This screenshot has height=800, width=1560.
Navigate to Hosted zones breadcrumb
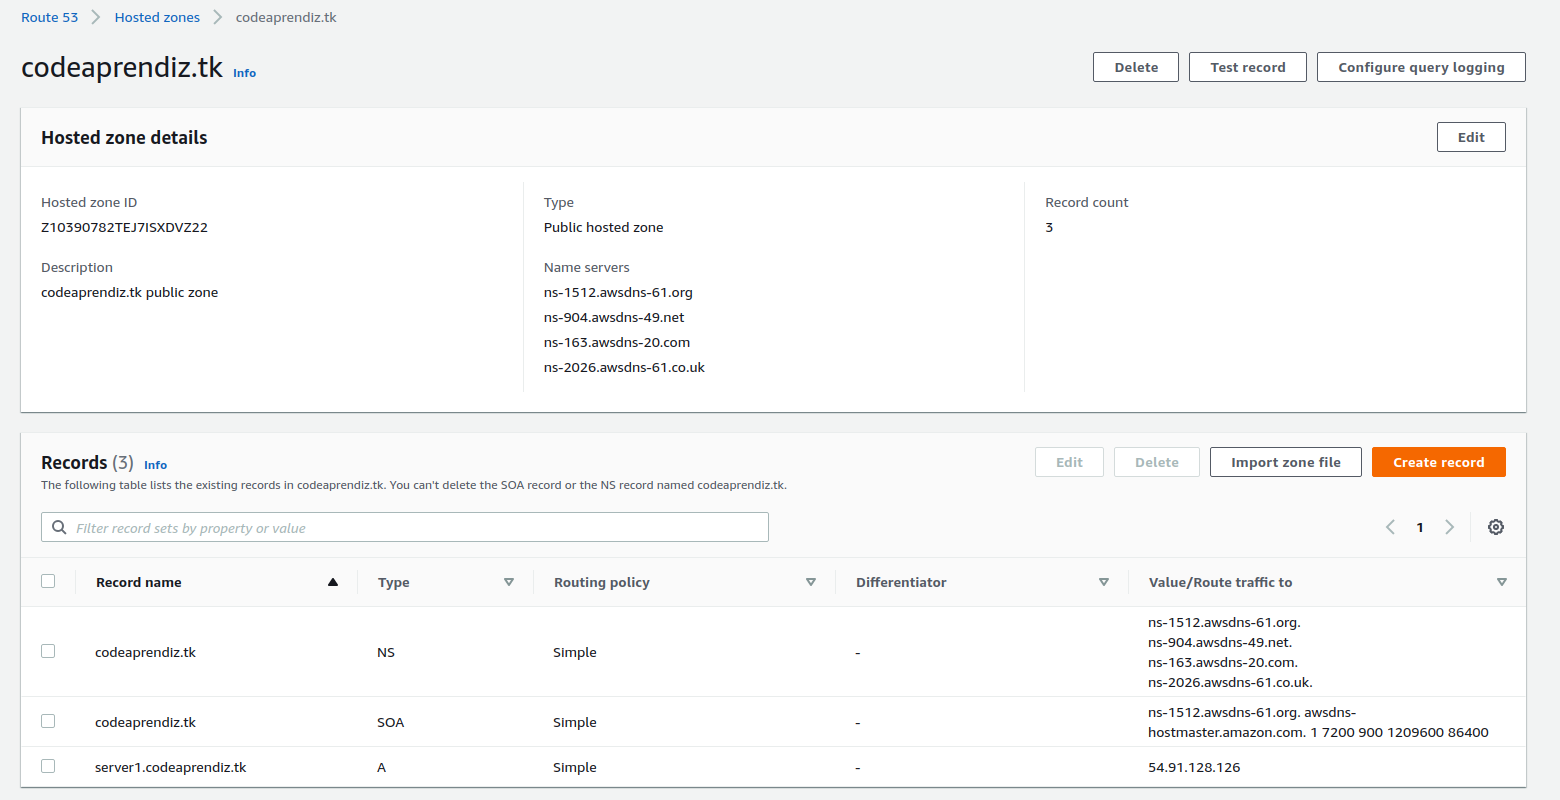pyautogui.click(x=157, y=17)
